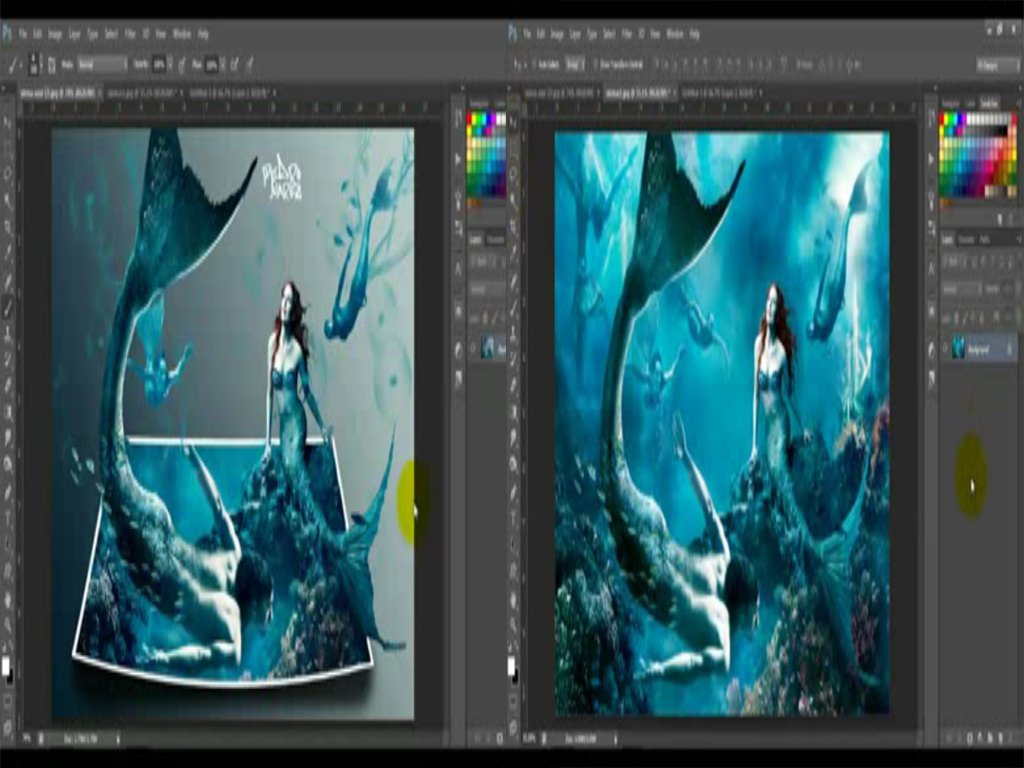The width and height of the screenshot is (1024, 768).
Task: Click the lock icon on the Background layer
Action: point(1008,350)
